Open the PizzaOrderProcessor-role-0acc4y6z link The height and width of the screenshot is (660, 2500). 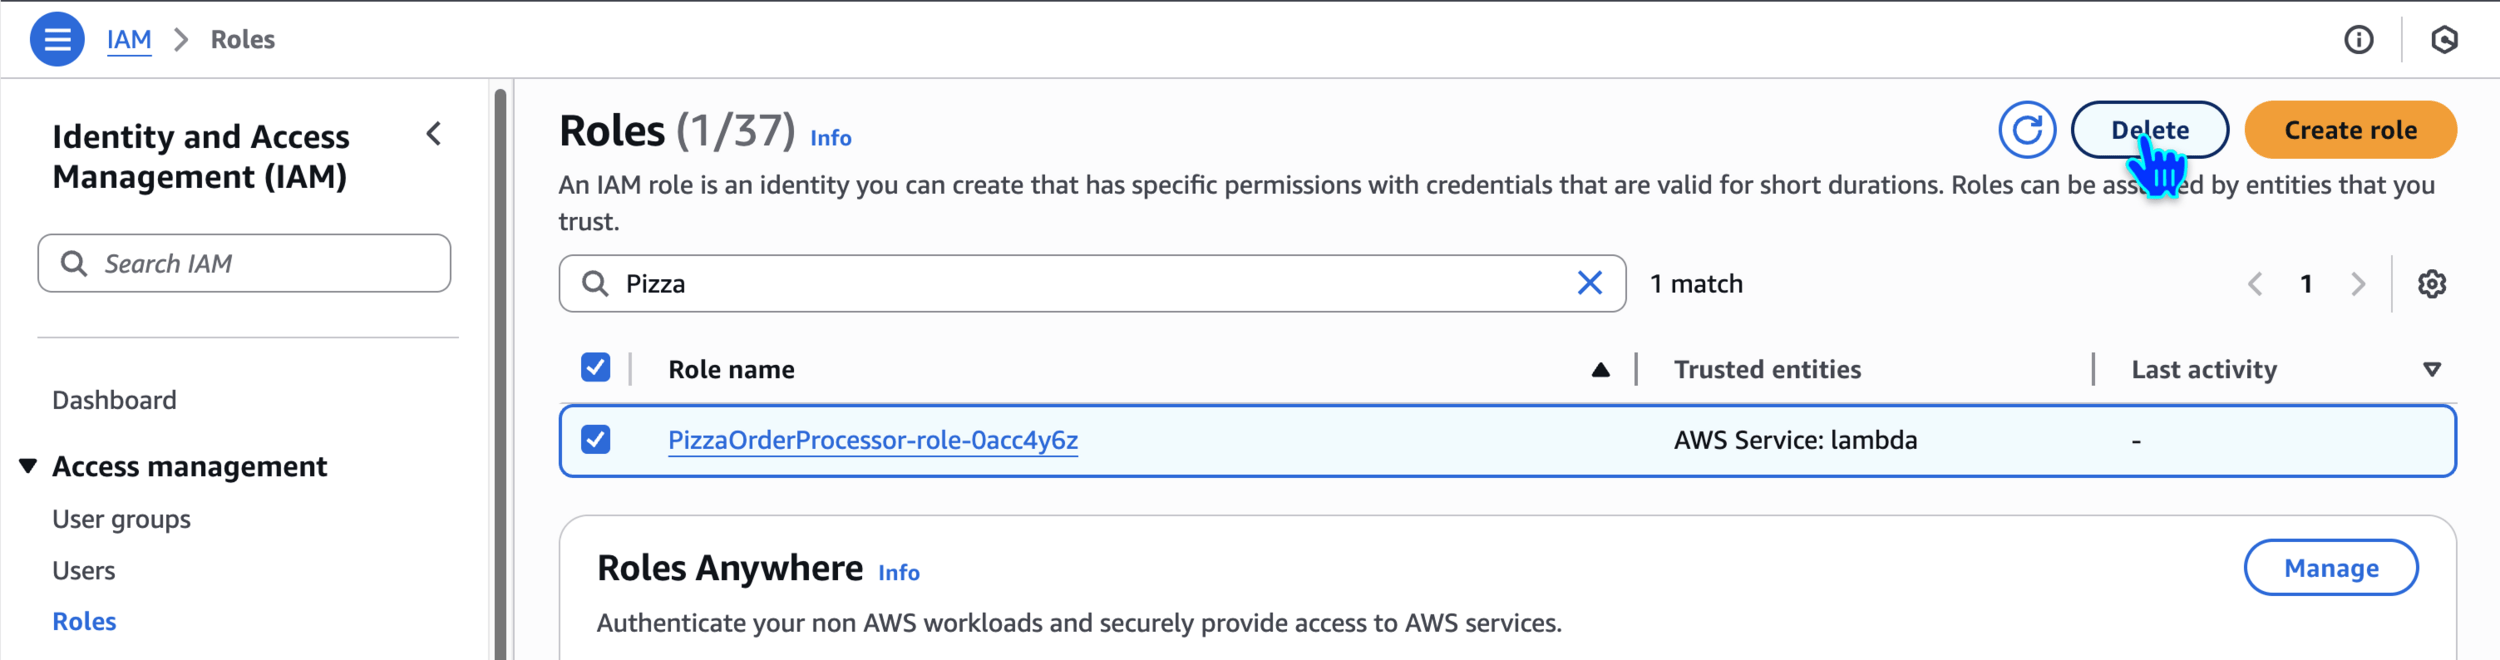872,440
